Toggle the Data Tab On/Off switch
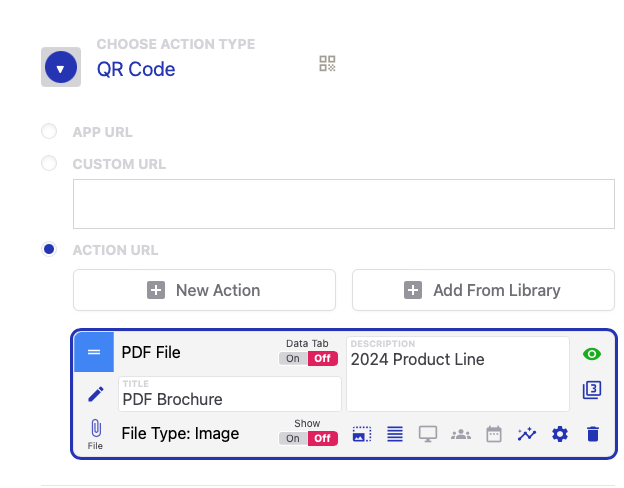The height and width of the screenshot is (488, 624). [x=308, y=358]
